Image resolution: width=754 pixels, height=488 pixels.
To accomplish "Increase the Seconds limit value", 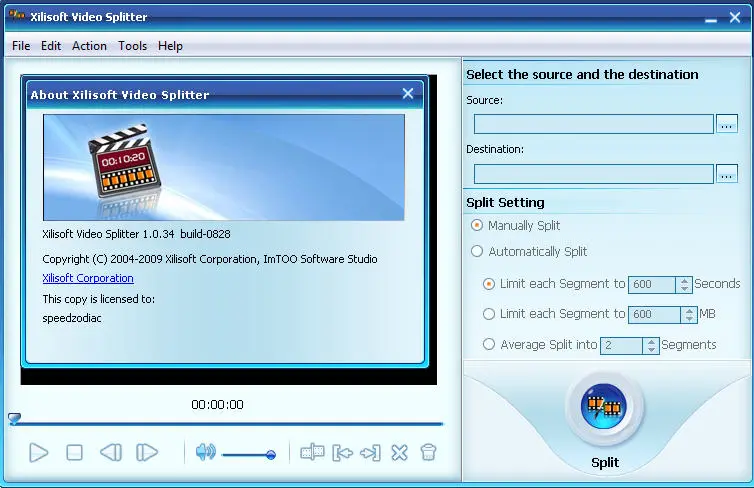I will (684, 280).
